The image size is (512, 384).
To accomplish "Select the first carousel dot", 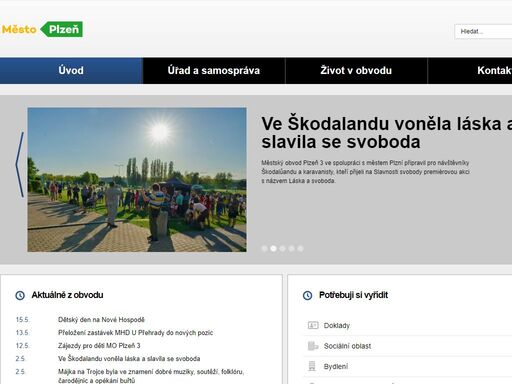I will click(x=264, y=249).
